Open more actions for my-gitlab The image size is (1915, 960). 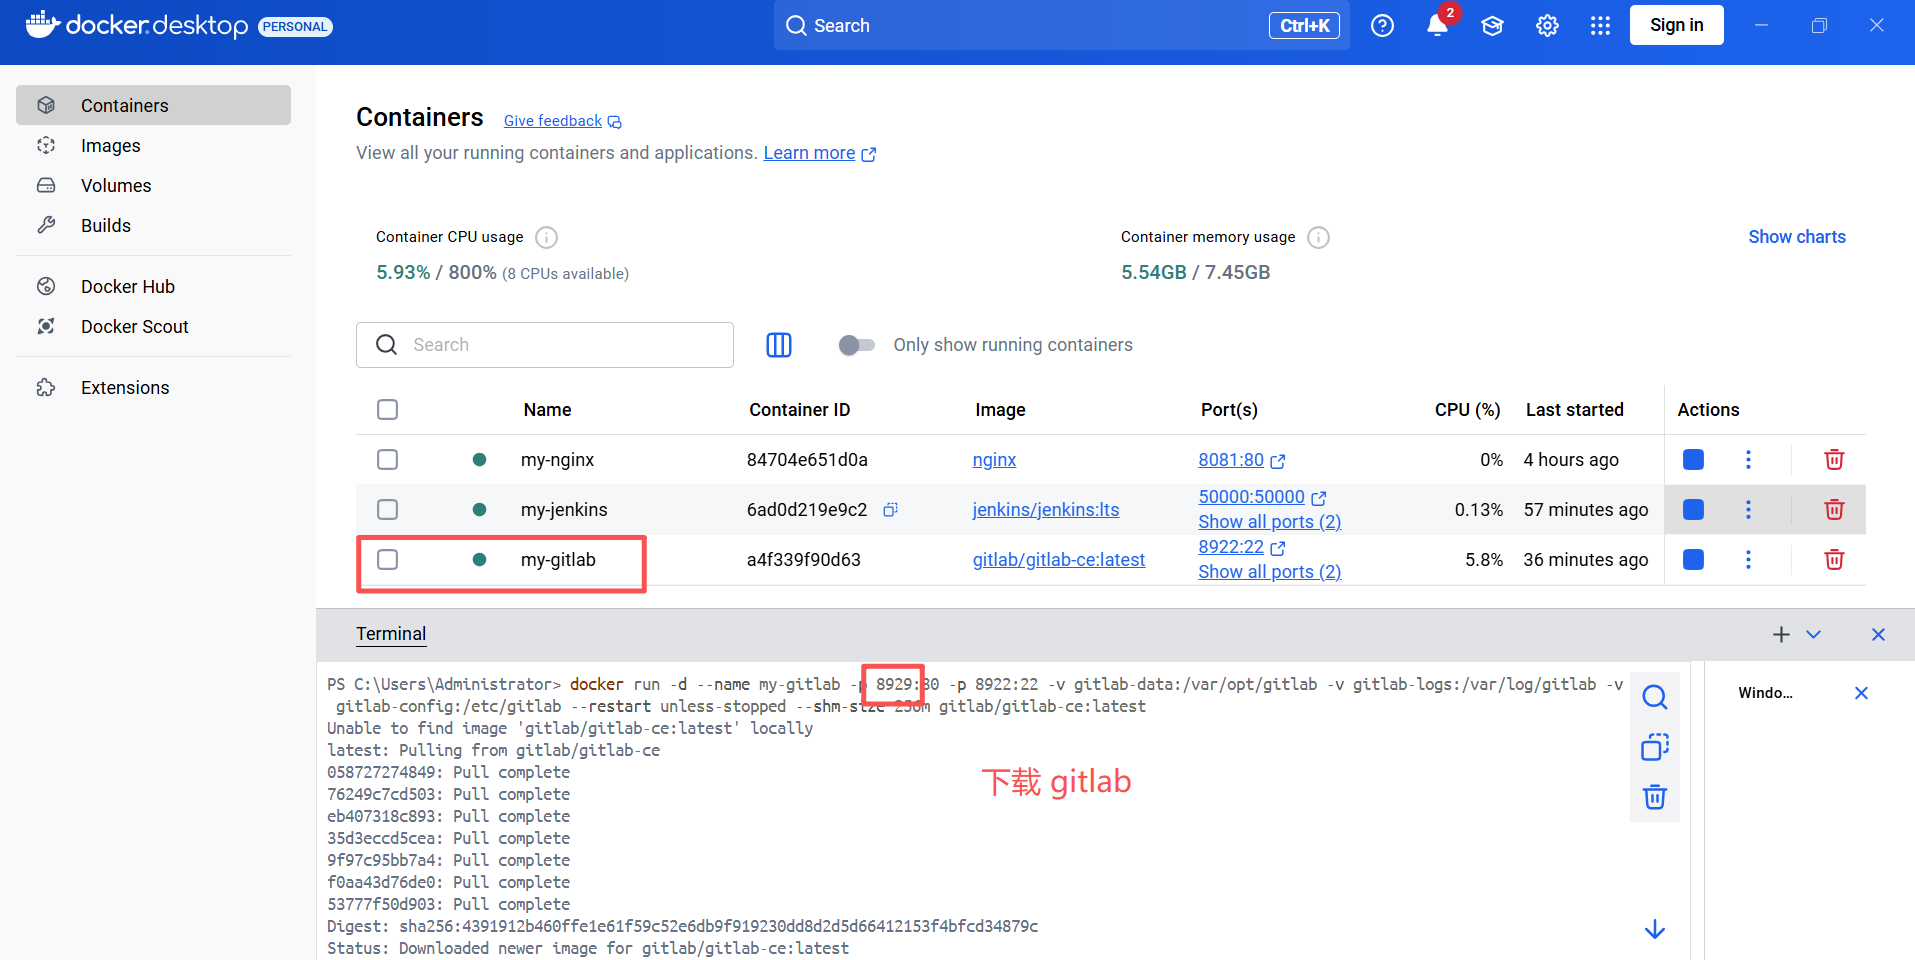click(1748, 560)
